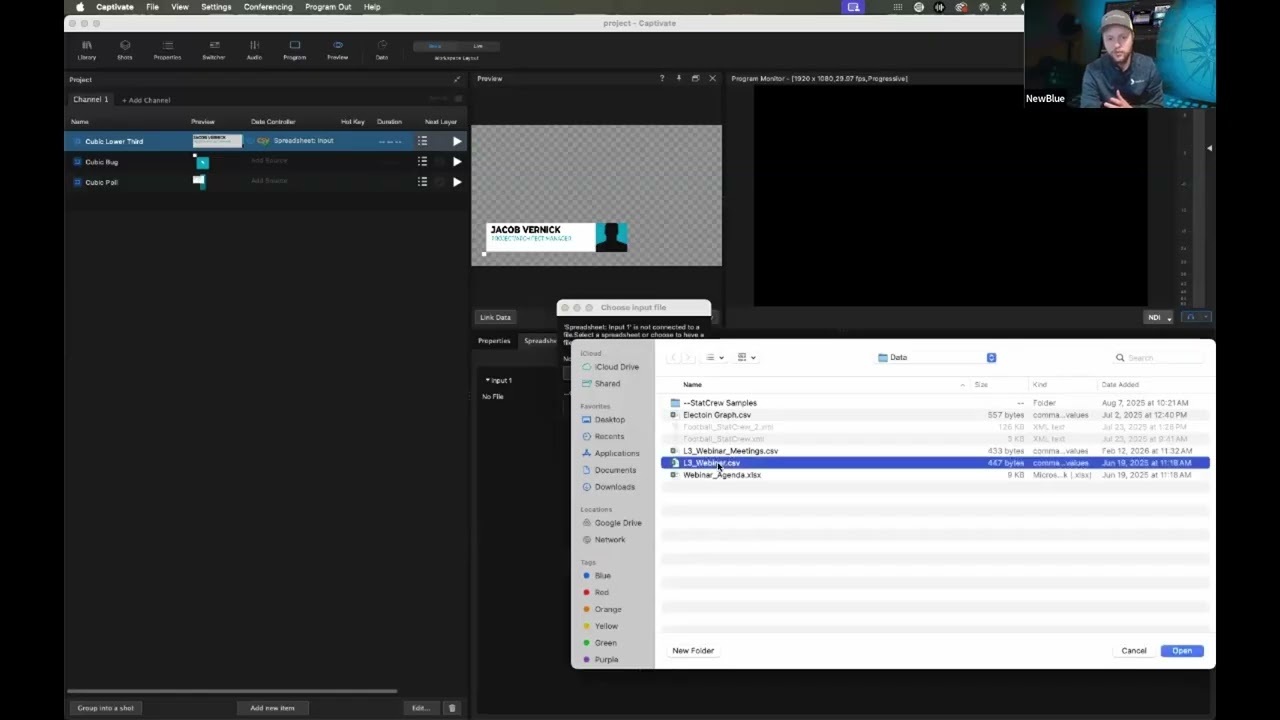Pop out the Preview panel window

click(695, 78)
